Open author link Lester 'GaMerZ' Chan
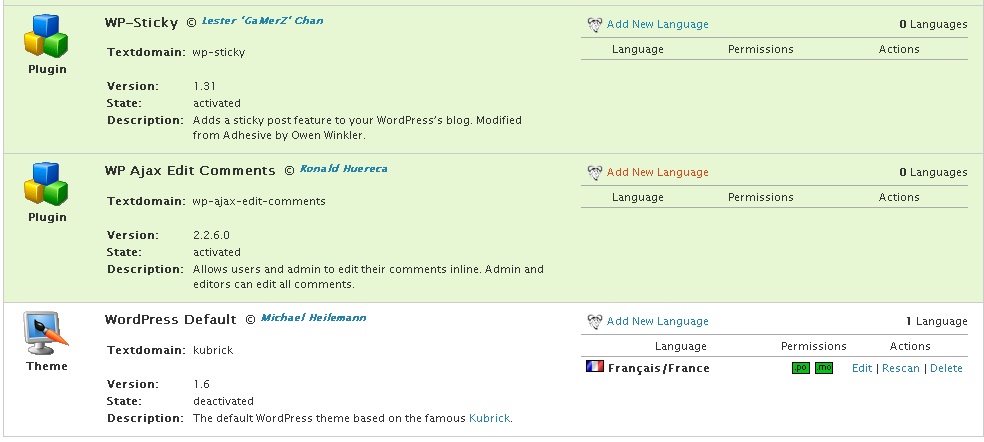Viewport: 984px width, 442px height. [262, 20]
